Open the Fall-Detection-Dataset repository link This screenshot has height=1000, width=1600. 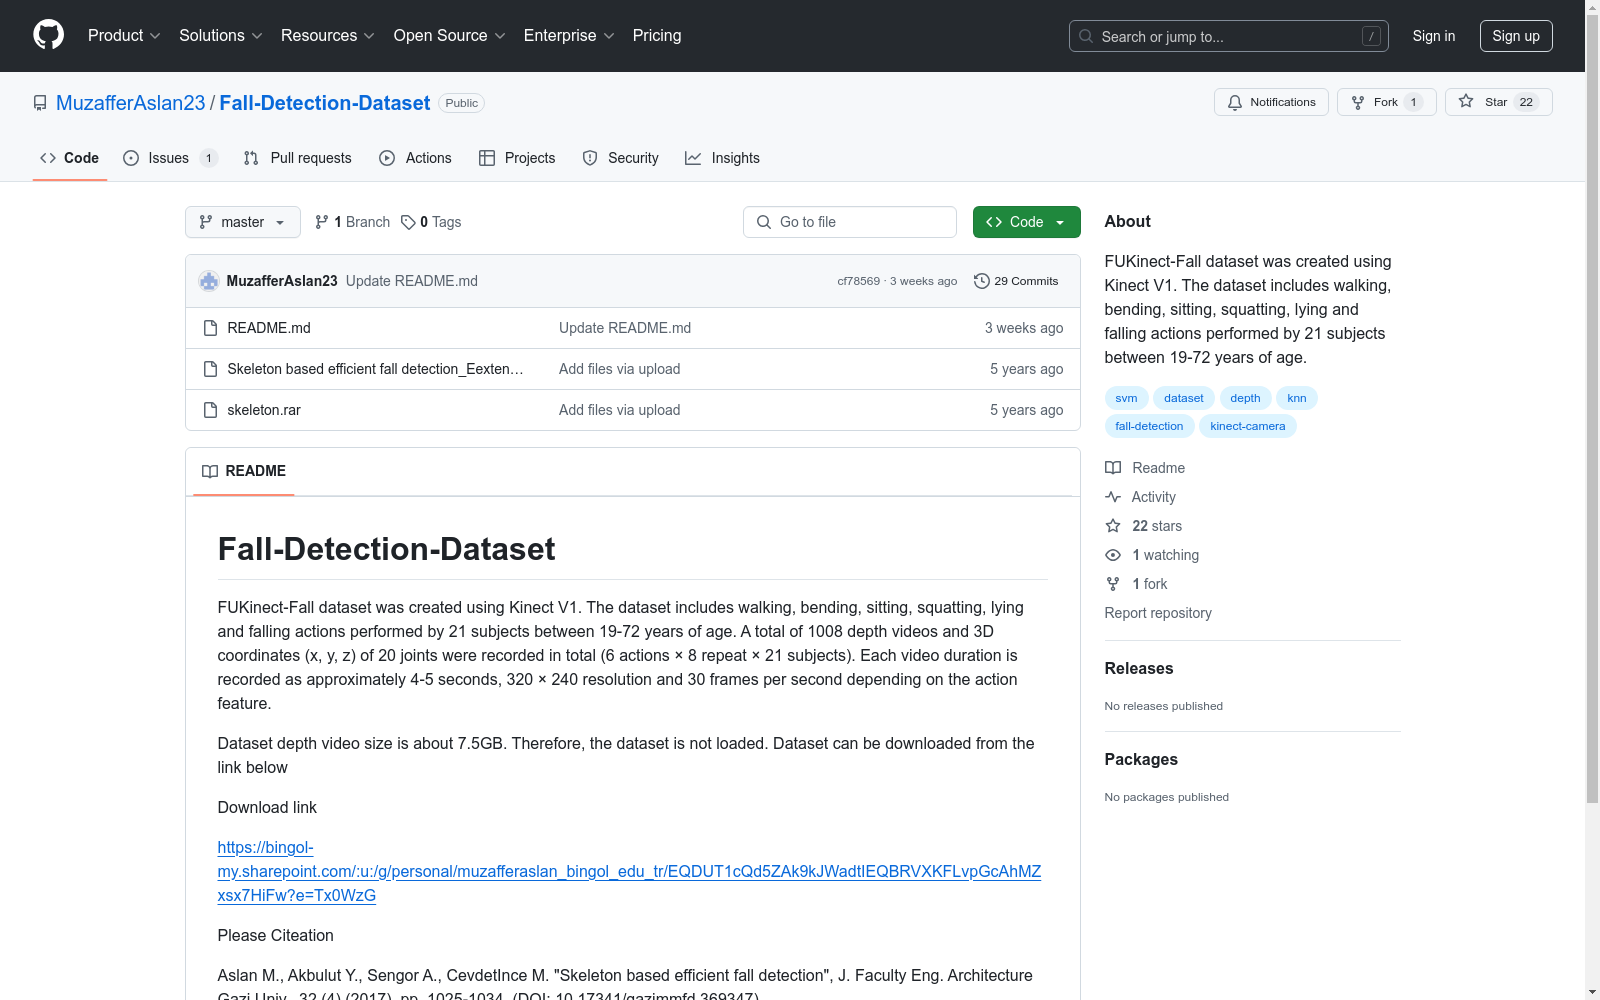click(x=325, y=103)
